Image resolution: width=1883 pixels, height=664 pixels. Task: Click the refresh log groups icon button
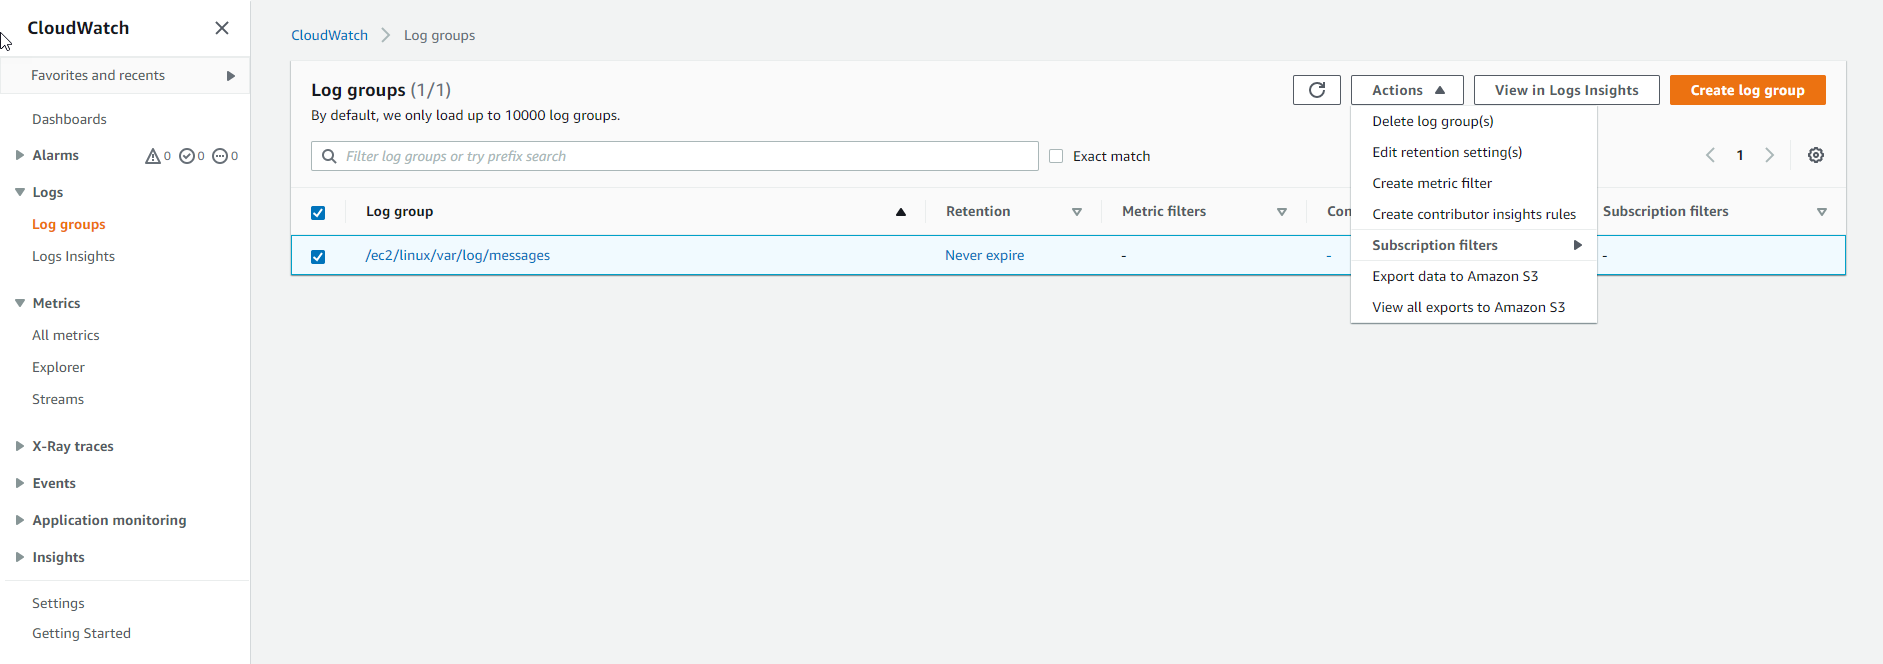pyautogui.click(x=1317, y=90)
